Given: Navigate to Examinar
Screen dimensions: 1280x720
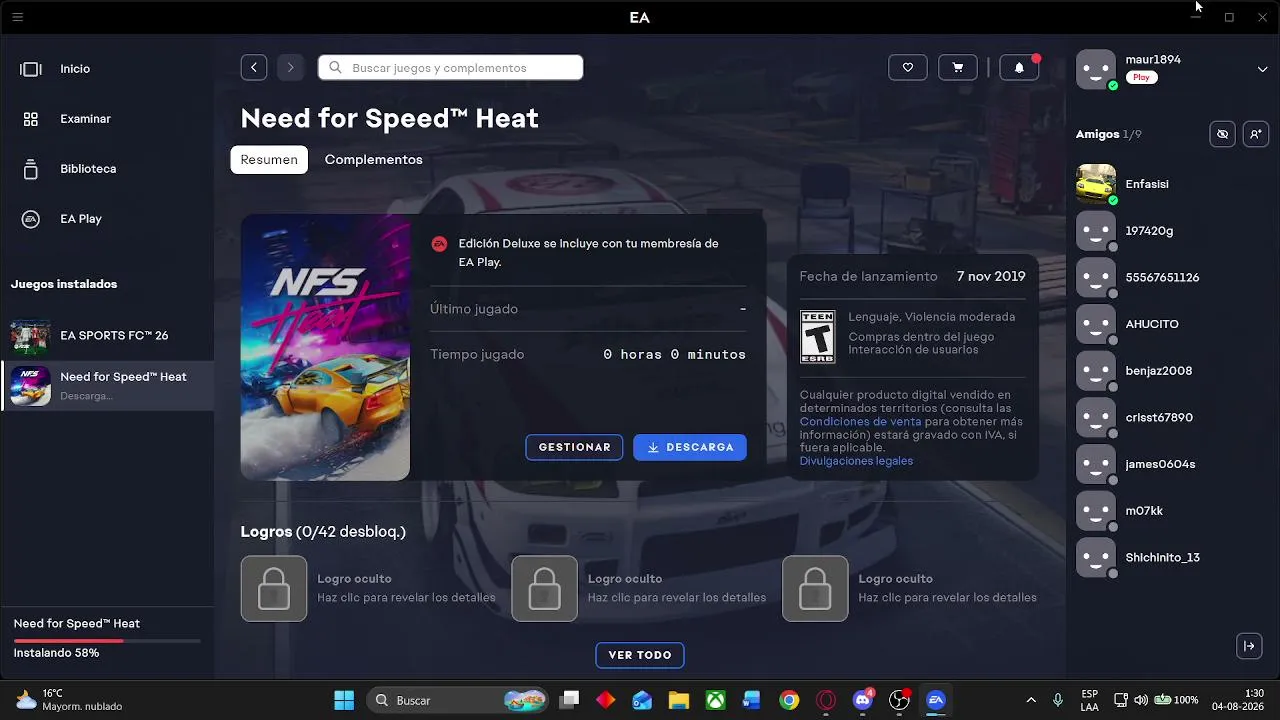Looking at the screenshot, I should coord(85,119).
